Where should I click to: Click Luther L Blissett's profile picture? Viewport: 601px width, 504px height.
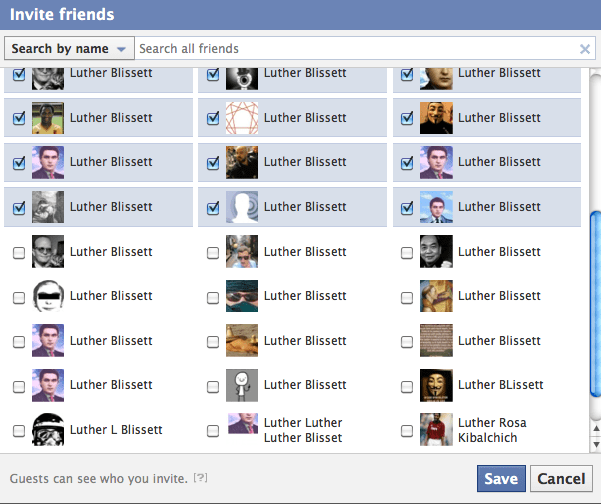tap(48, 430)
